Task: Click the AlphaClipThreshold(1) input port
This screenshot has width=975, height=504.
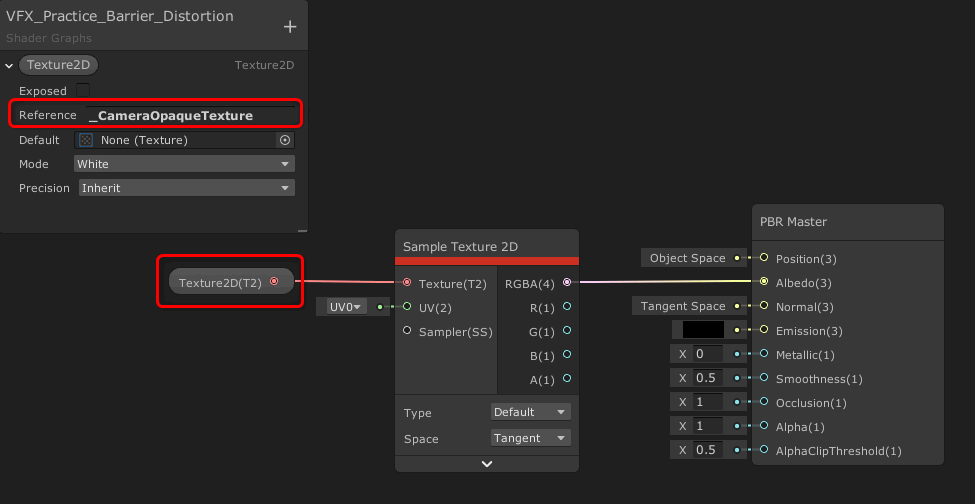Action: pos(764,450)
